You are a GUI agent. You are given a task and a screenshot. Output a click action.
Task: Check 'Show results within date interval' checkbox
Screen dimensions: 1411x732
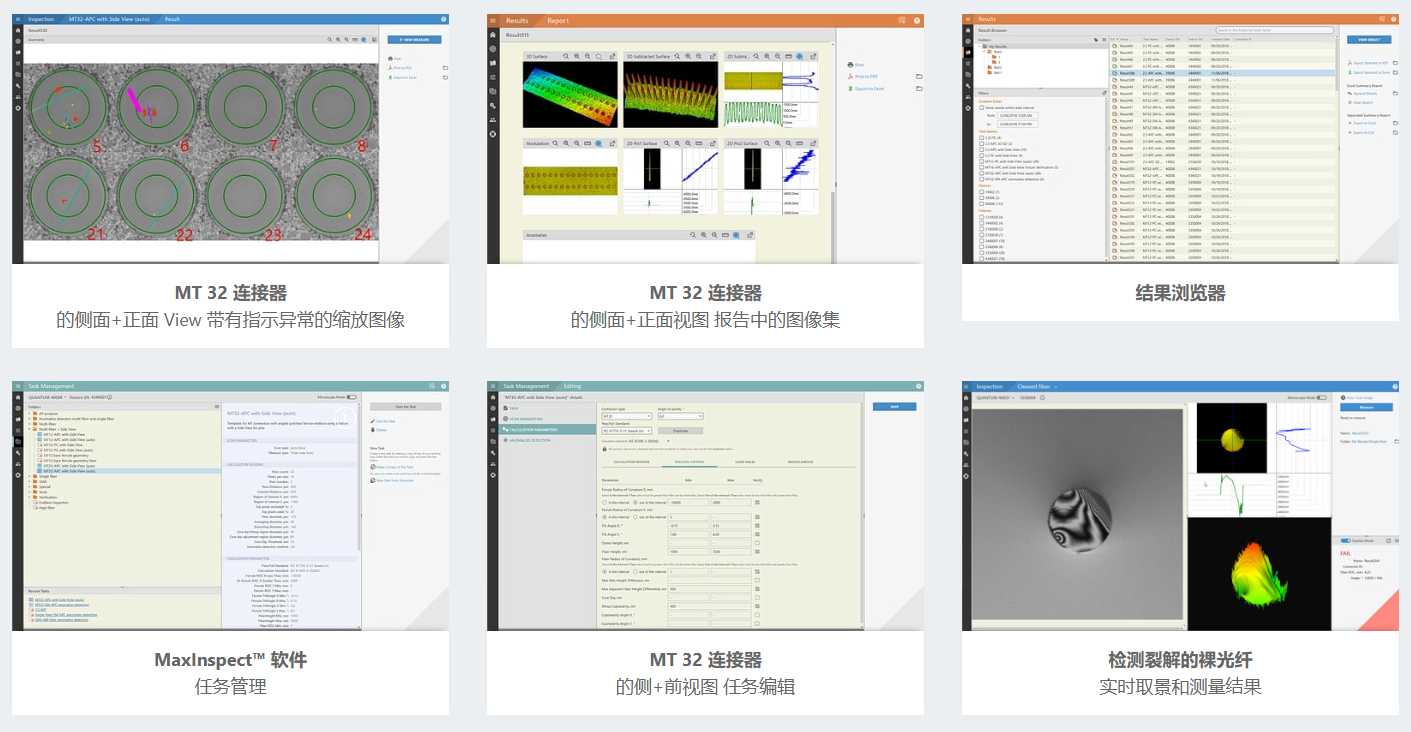coord(980,107)
